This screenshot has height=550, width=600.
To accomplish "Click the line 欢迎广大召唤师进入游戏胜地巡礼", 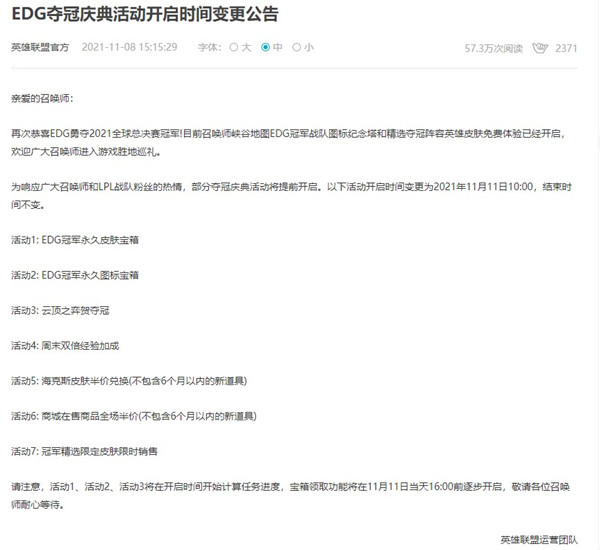I will click(x=86, y=152).
